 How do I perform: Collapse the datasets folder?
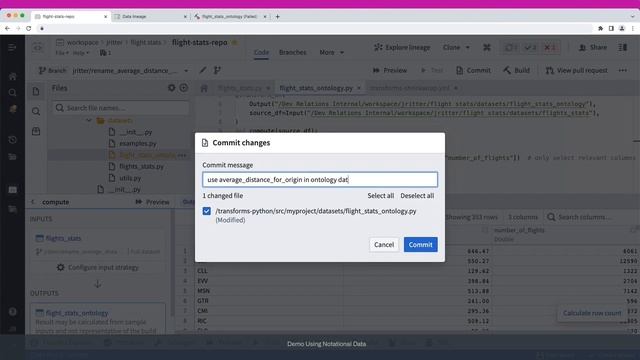point(89,120)
